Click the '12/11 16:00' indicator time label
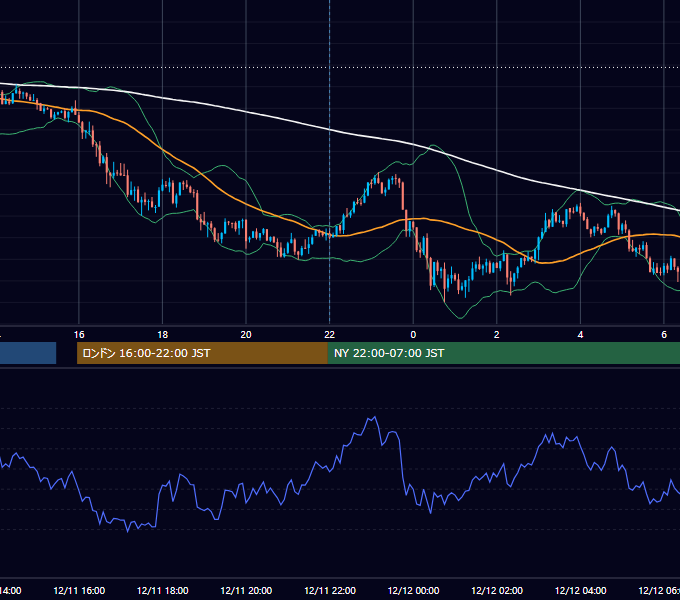Viewport: 680px width, 600px height. click(x=79, y=590)
